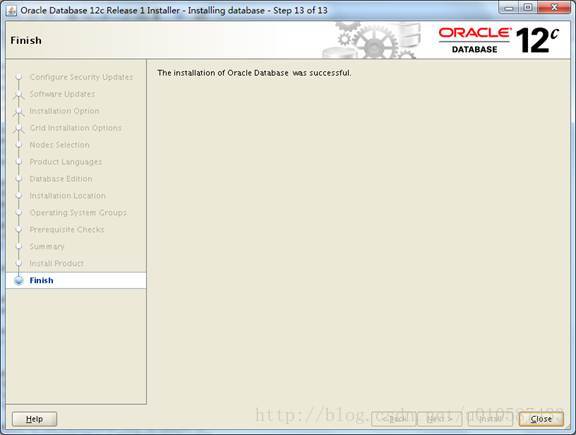Screen dimensions: 576x435
Task: Select the Finish step in sidebar
Action: [76, 280]
